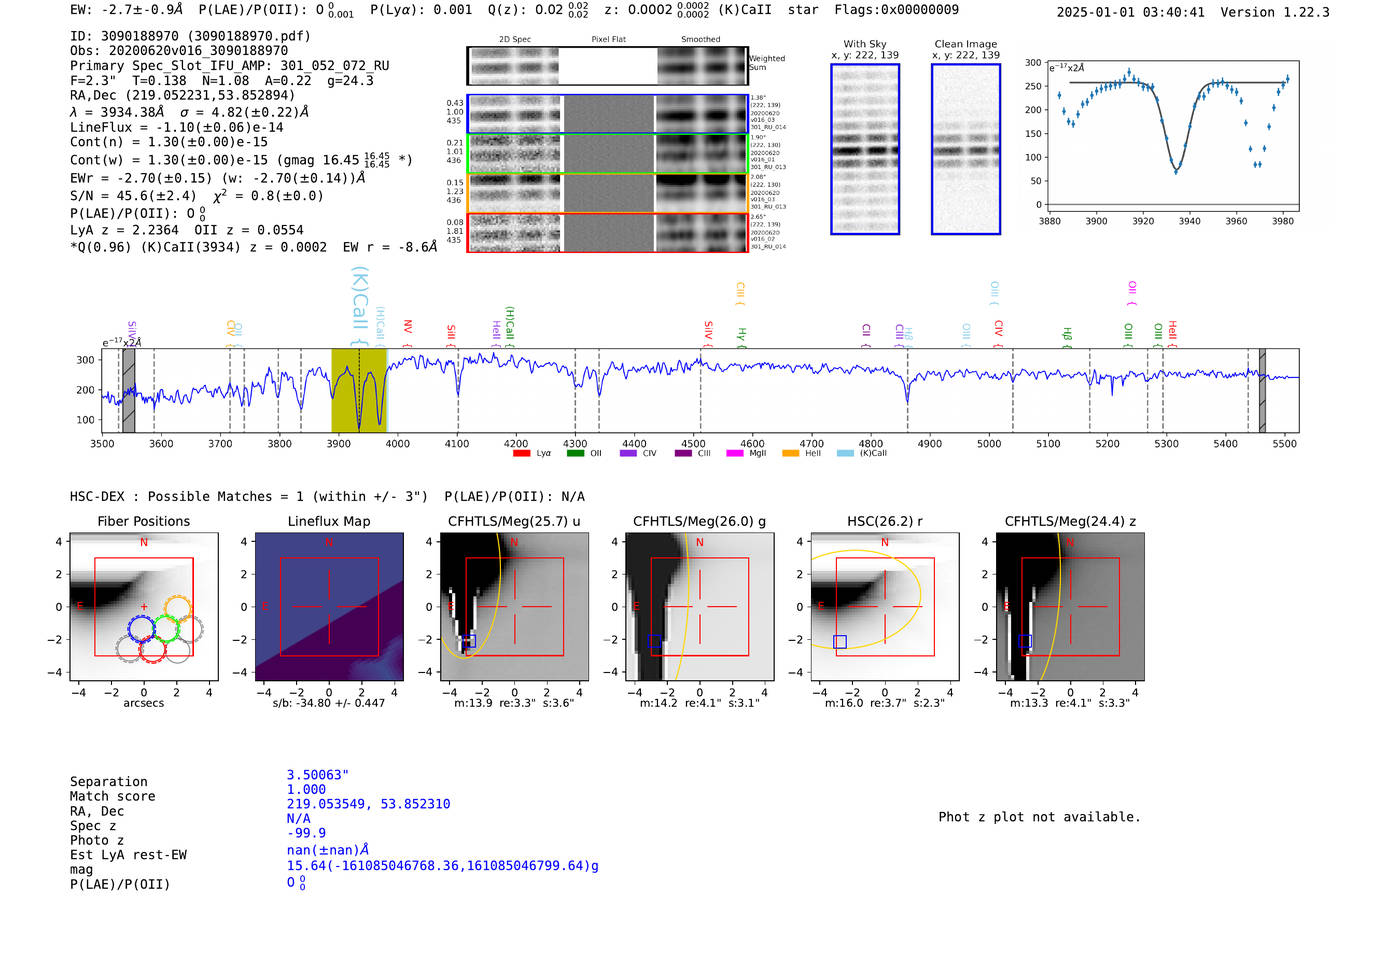This screenshot has width=1400, height=953.
Task: Open the HSC(26.2) r image
Action: pos(885,607)
